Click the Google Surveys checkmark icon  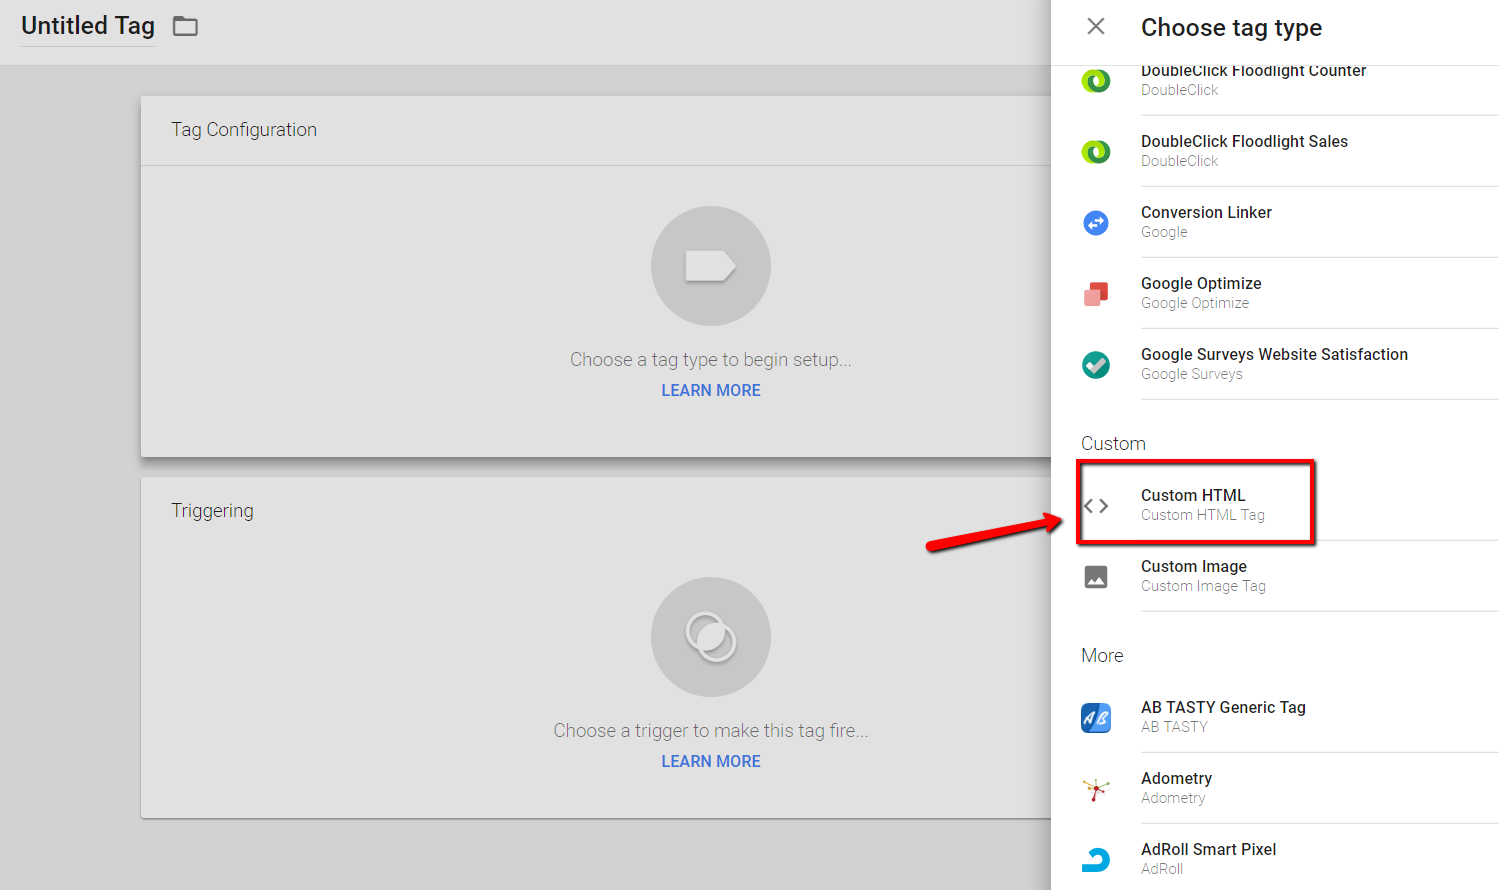(x=1096, y=364)
